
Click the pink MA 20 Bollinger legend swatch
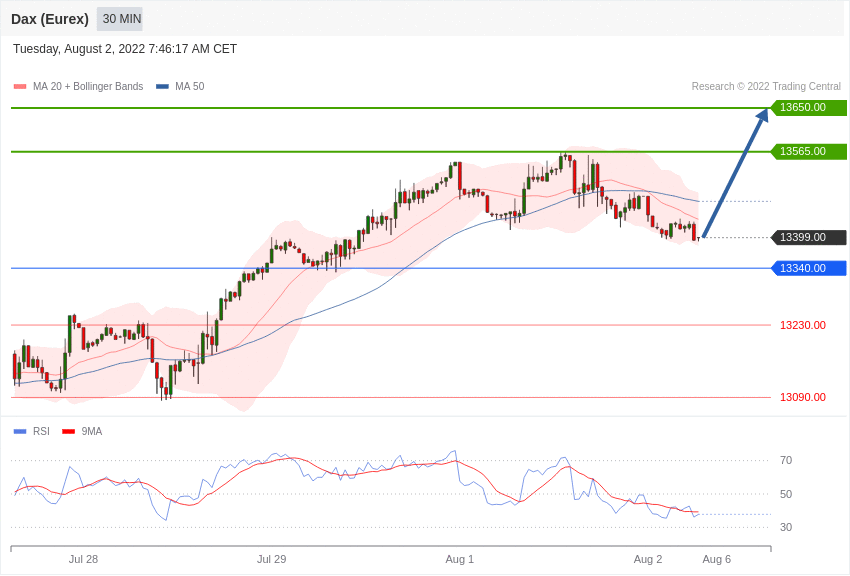20,87
